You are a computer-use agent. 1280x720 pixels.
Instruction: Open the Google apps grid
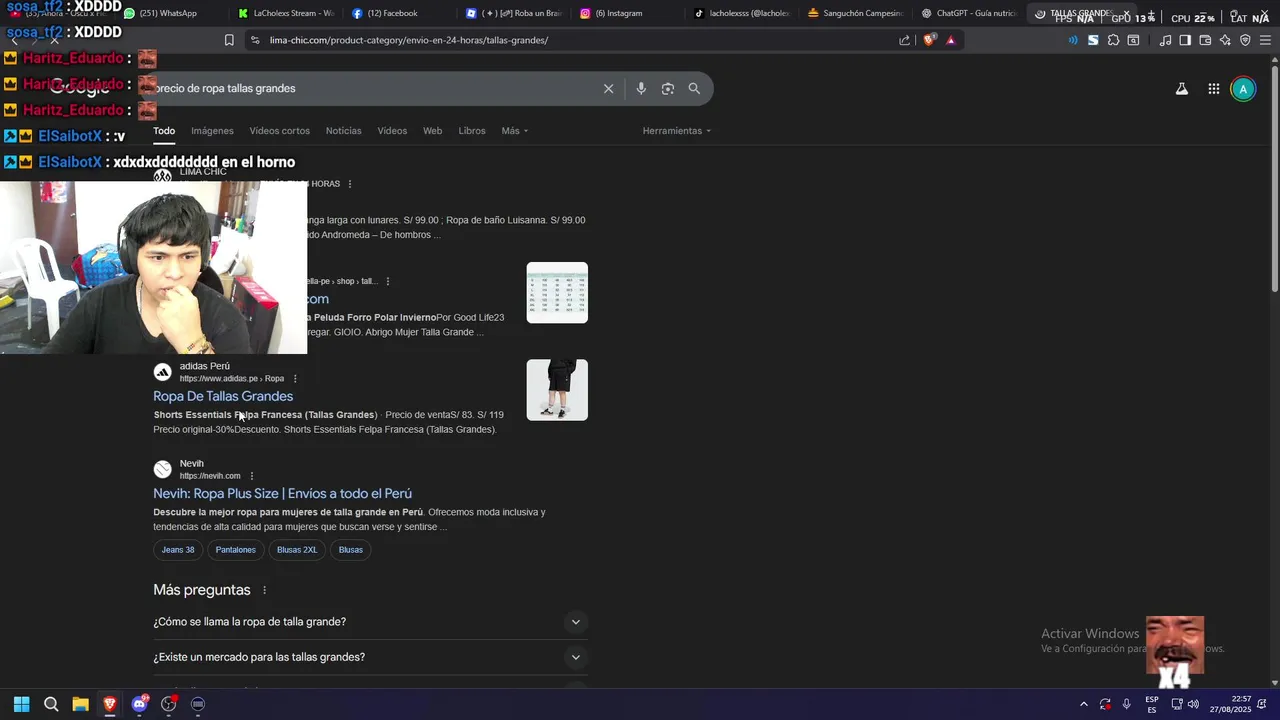pyautogui.click(x=1213, y=89)
